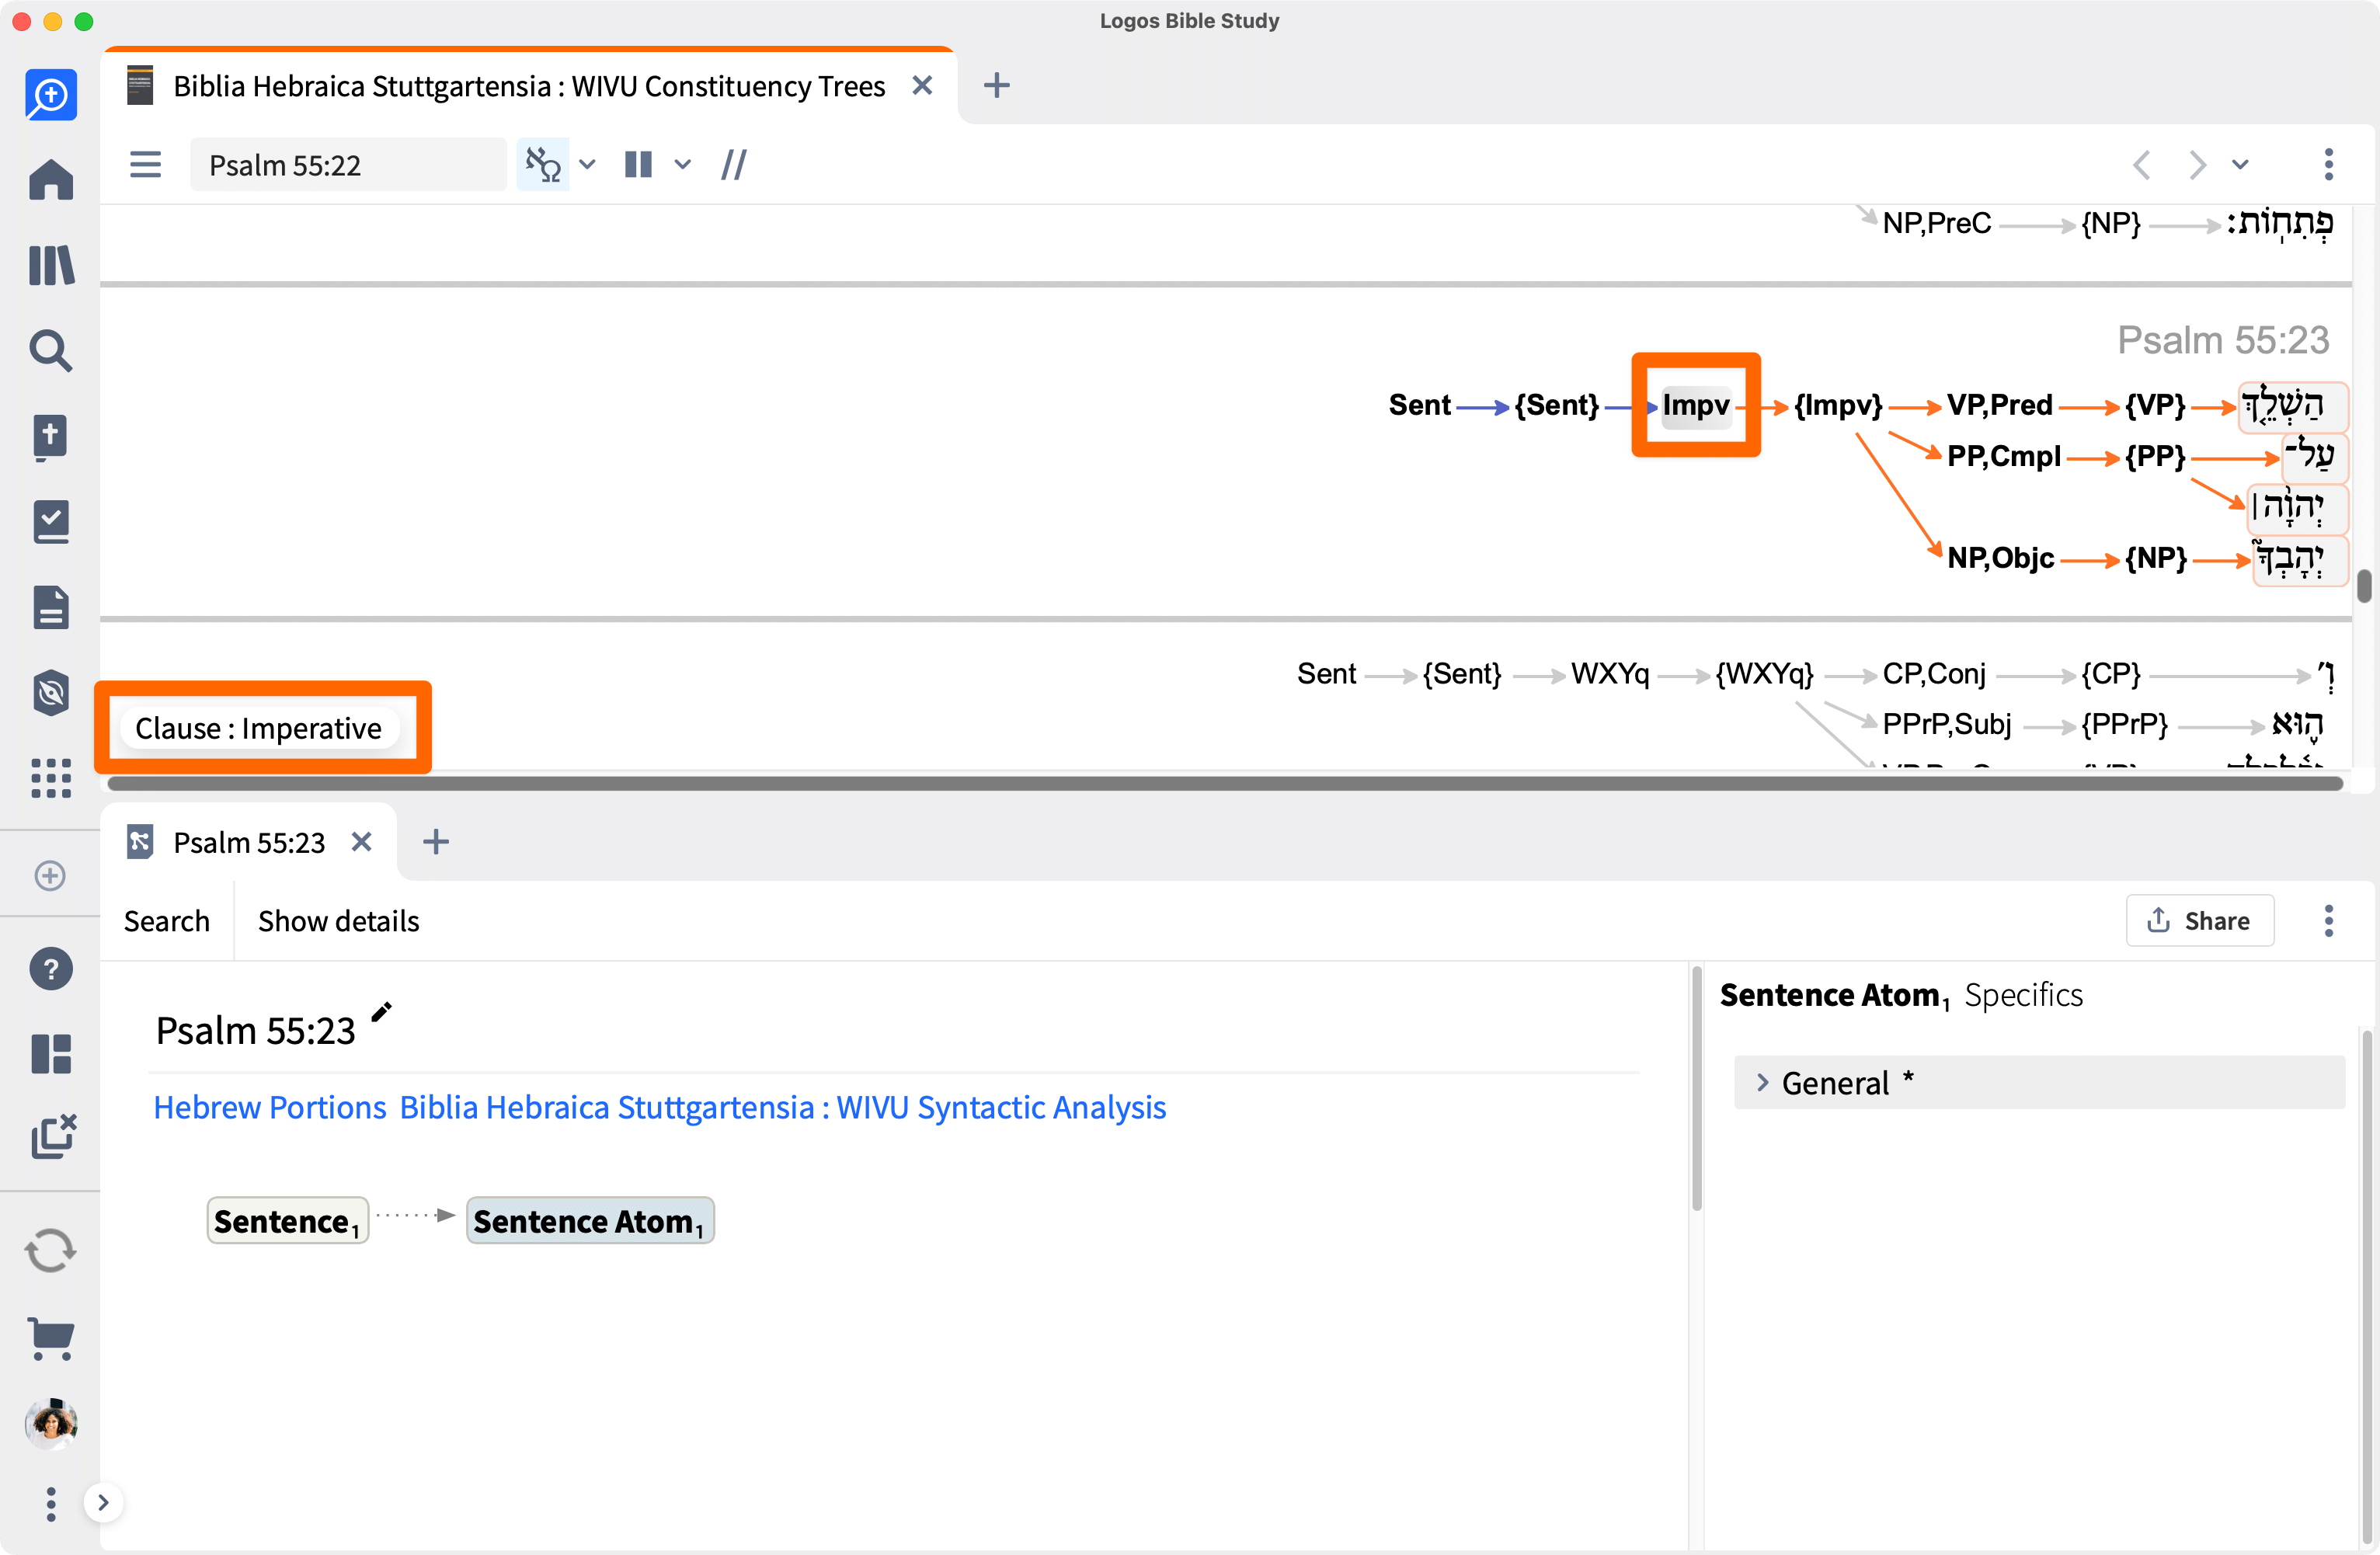Click the multiple resources columns icon

[x=638, y=165]
